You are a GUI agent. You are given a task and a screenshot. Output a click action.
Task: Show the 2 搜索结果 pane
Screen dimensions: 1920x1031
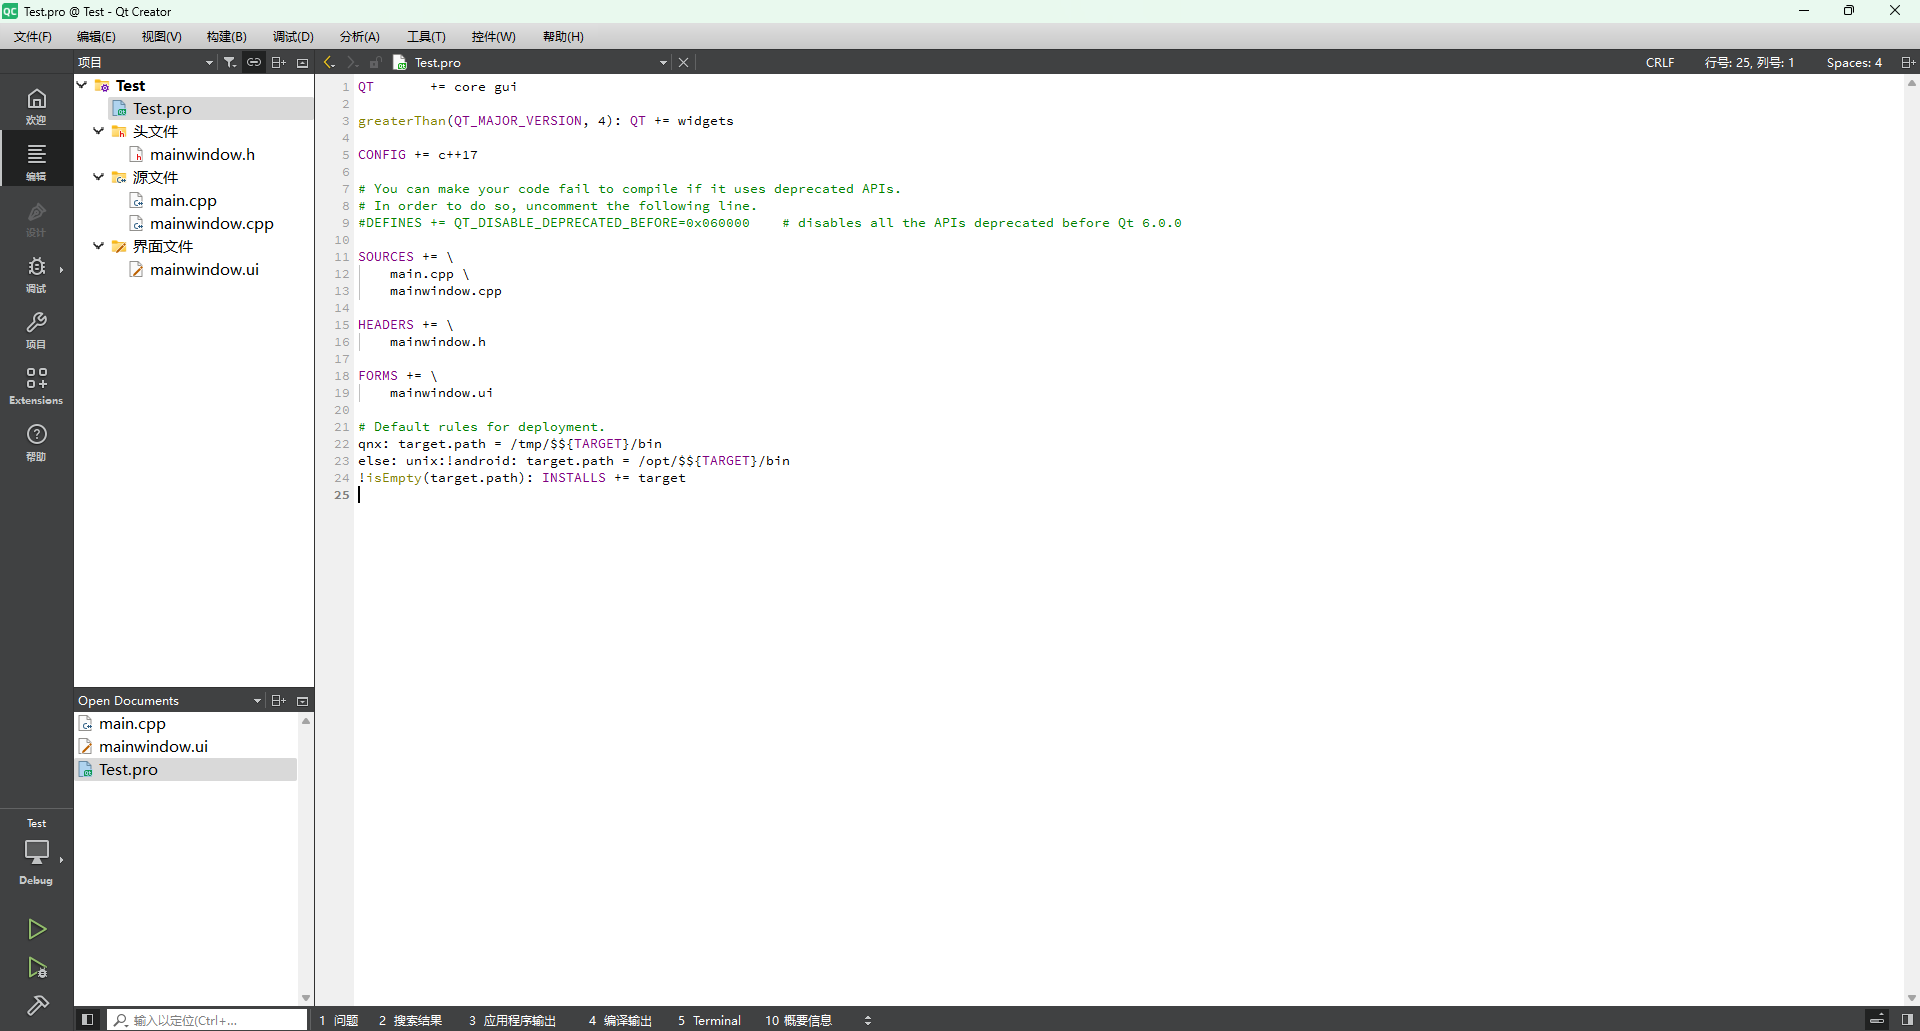pyautogui.click(x=410, y=1020)
